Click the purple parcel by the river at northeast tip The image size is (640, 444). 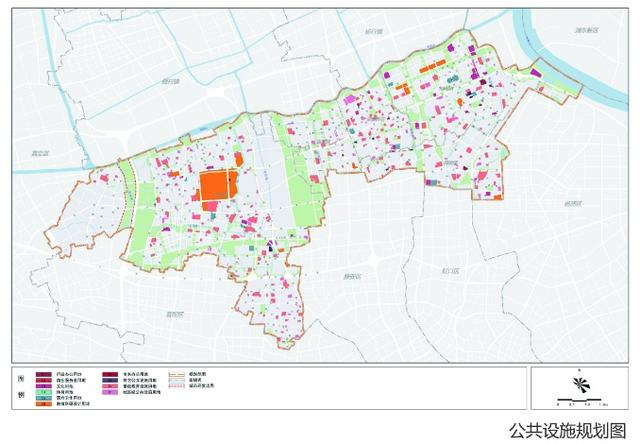click(x=536, y=73)
